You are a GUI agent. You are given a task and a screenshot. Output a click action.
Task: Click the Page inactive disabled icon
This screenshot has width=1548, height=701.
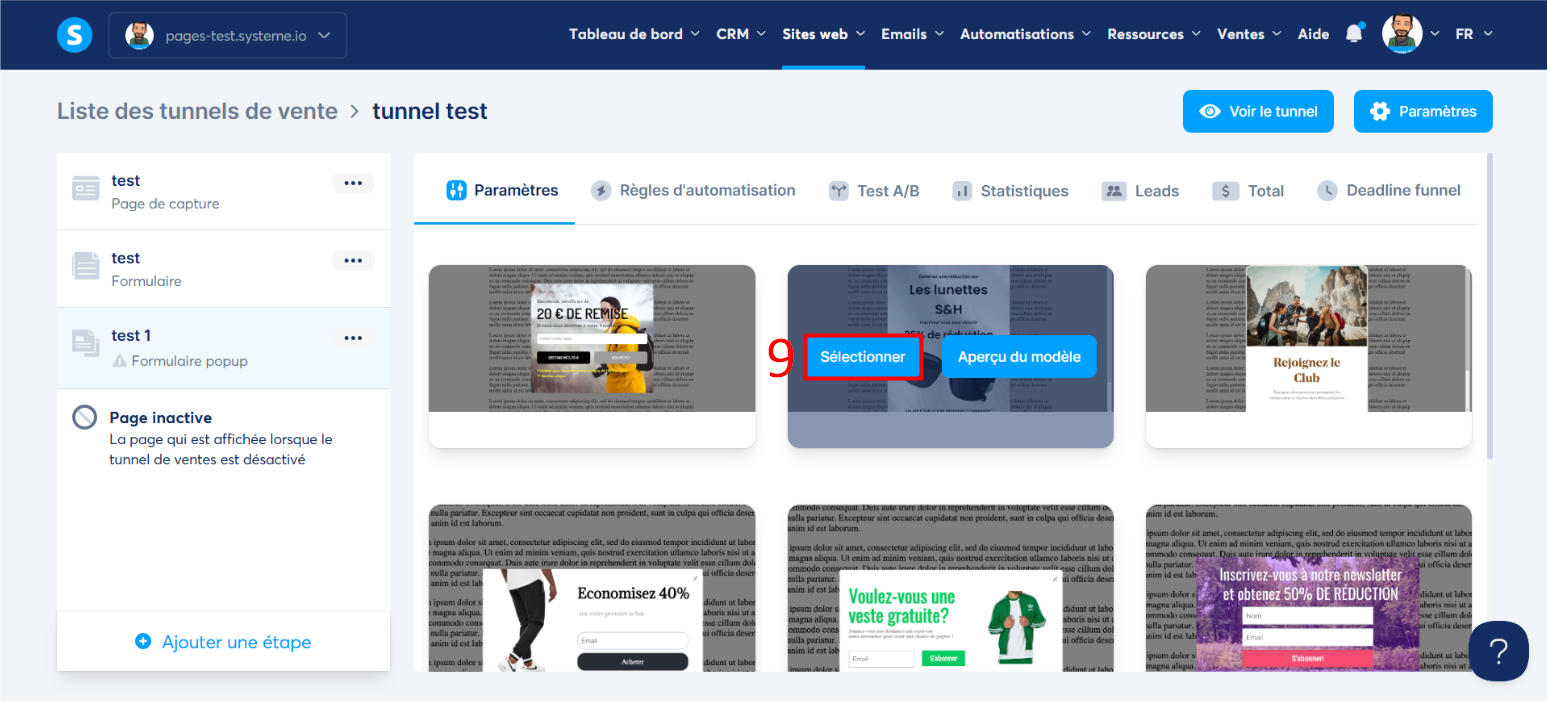pyautogui.click(x=85, y=417)
